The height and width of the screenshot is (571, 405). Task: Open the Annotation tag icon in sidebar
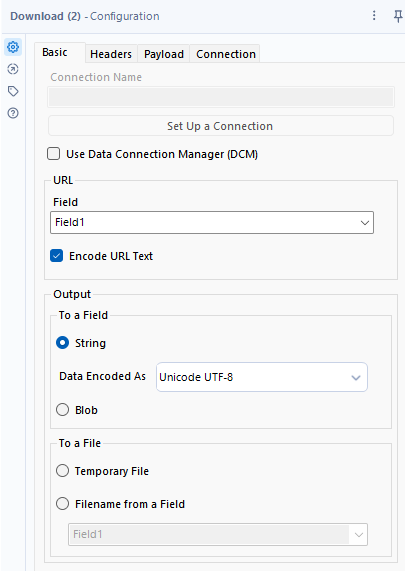point(13,91)
